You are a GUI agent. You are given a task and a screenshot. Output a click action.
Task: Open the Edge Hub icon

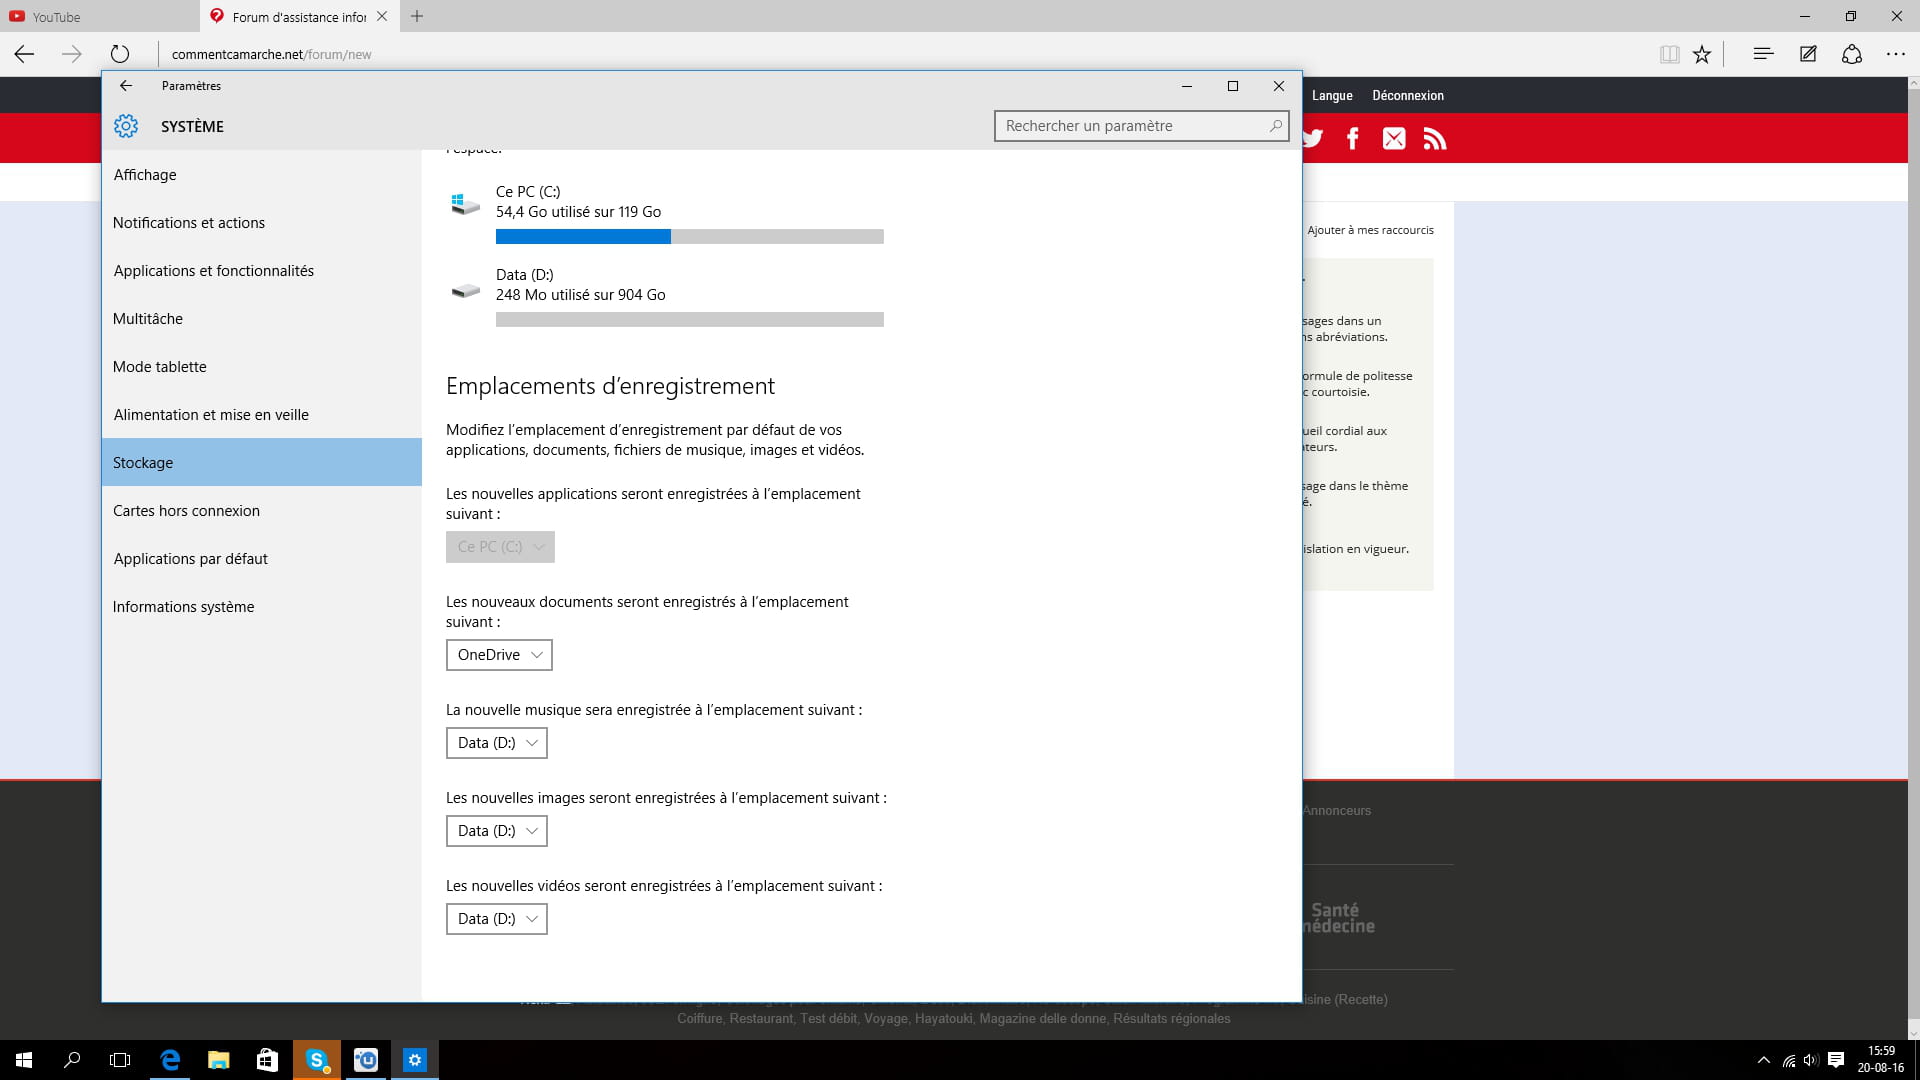pos(1763,54)
